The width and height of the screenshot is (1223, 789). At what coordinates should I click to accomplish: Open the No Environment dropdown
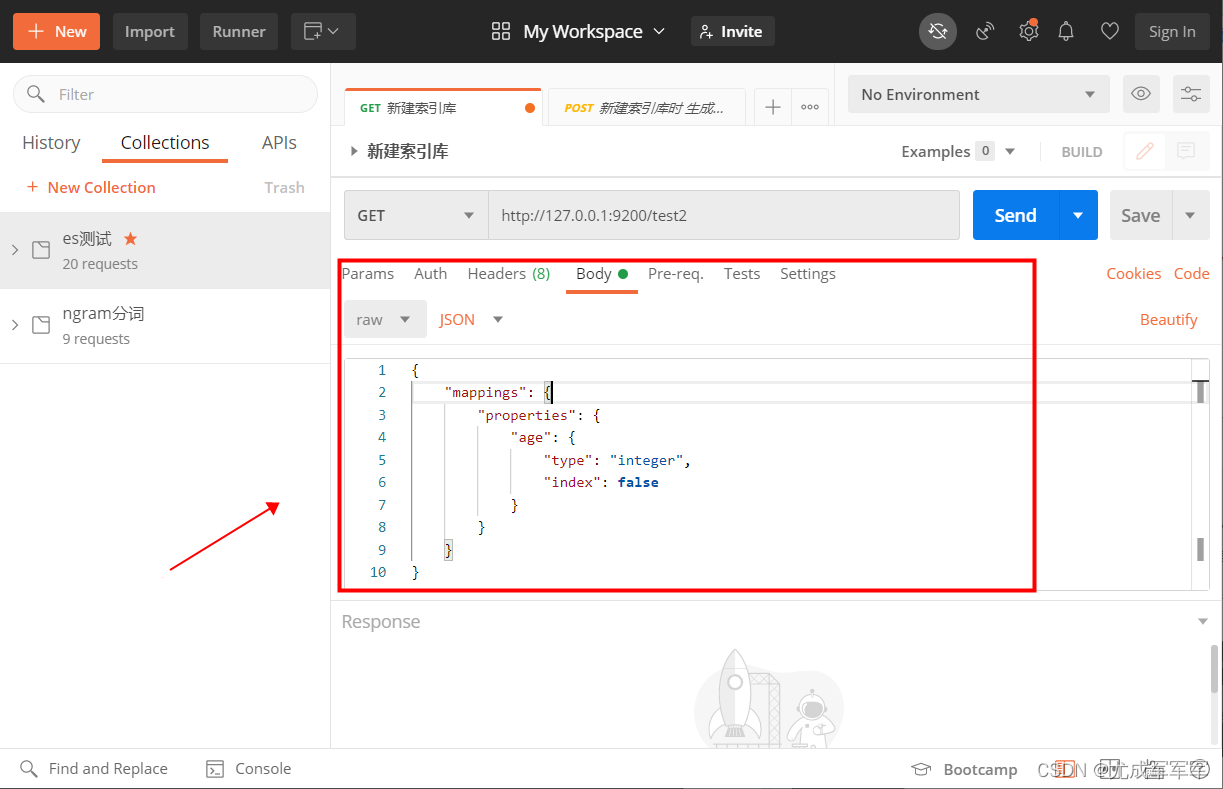click(x=978, y=94)
